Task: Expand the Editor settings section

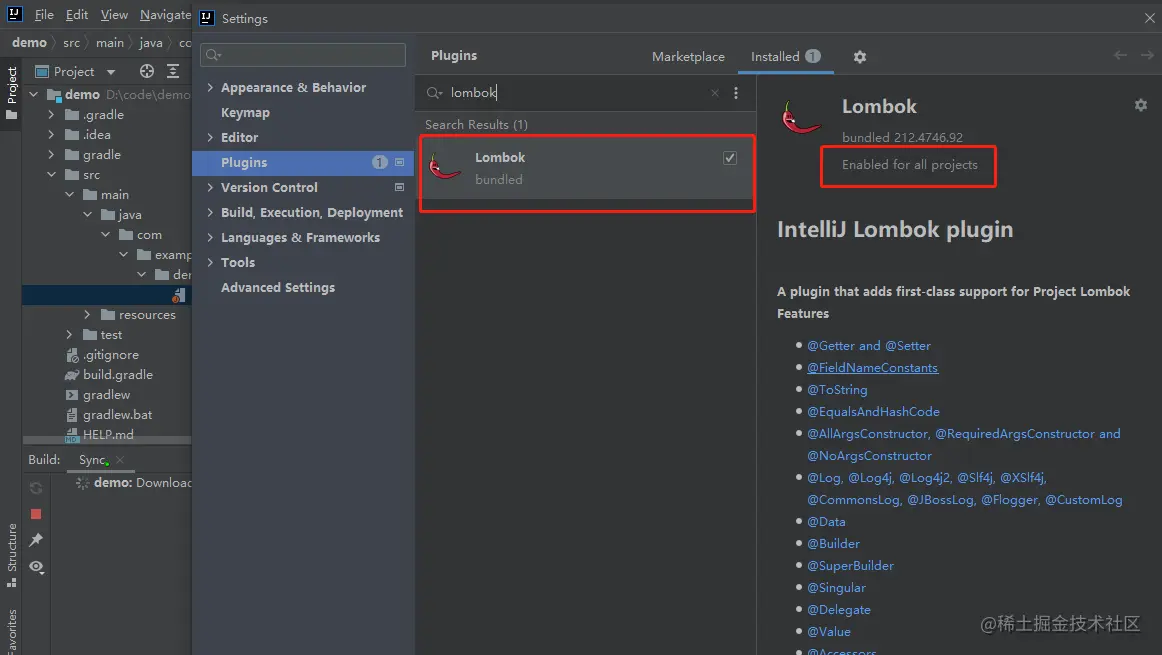Action: [x=210, y=137]
